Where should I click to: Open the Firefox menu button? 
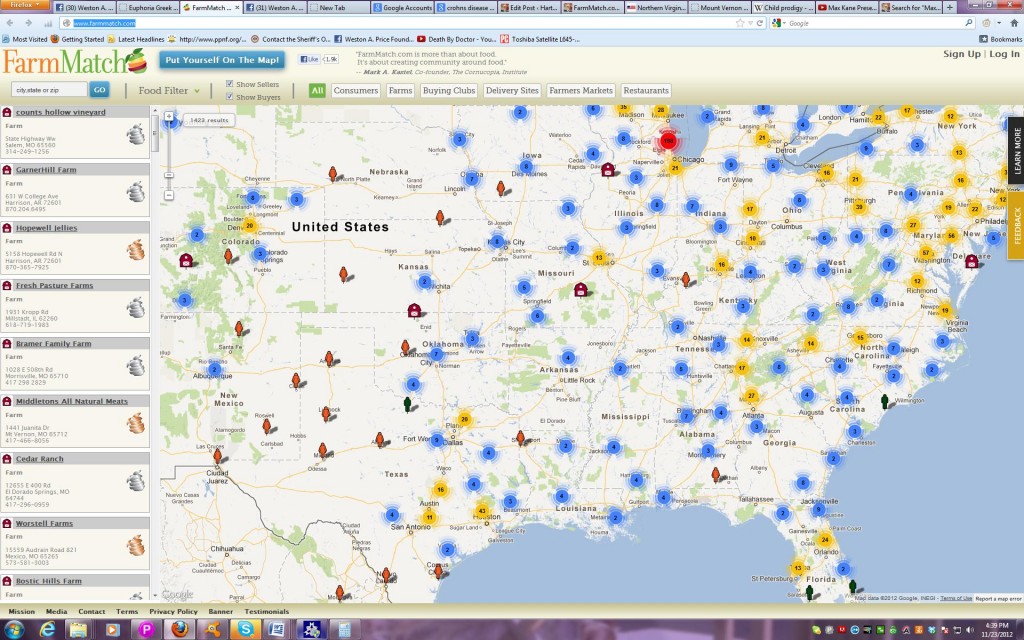coord(24,5)
